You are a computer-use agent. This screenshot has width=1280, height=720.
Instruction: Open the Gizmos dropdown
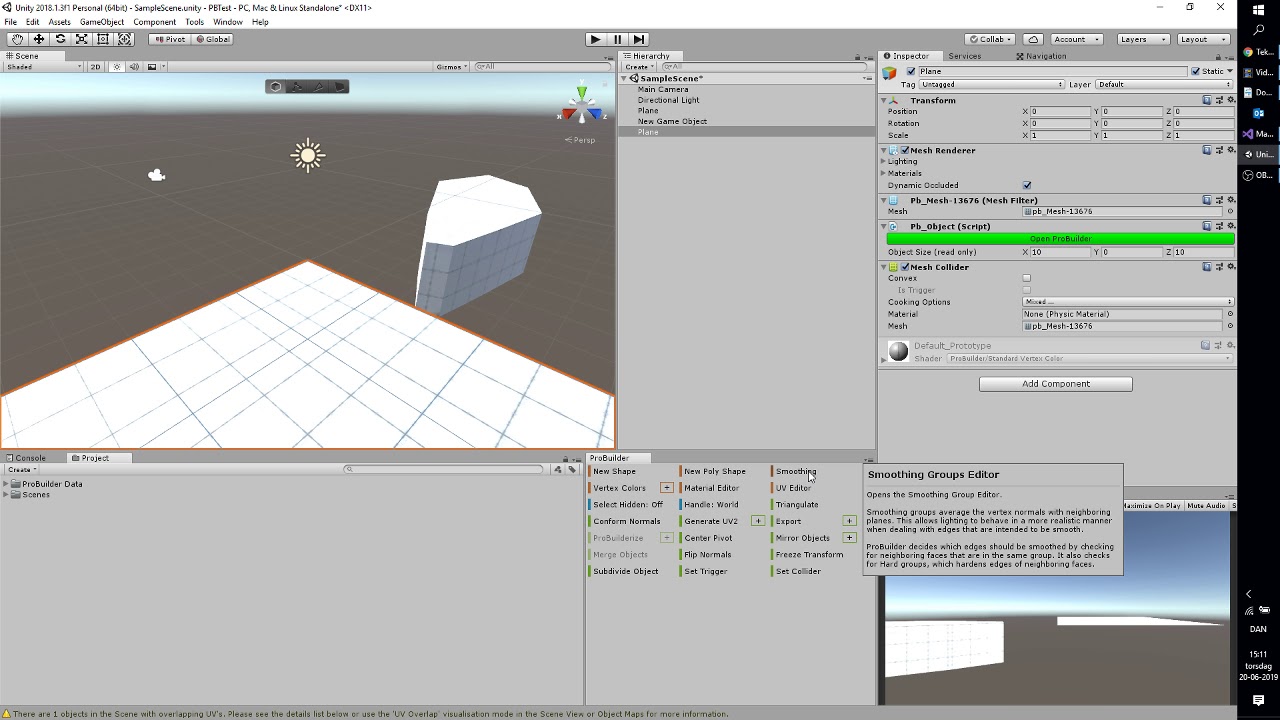[451, 67]
